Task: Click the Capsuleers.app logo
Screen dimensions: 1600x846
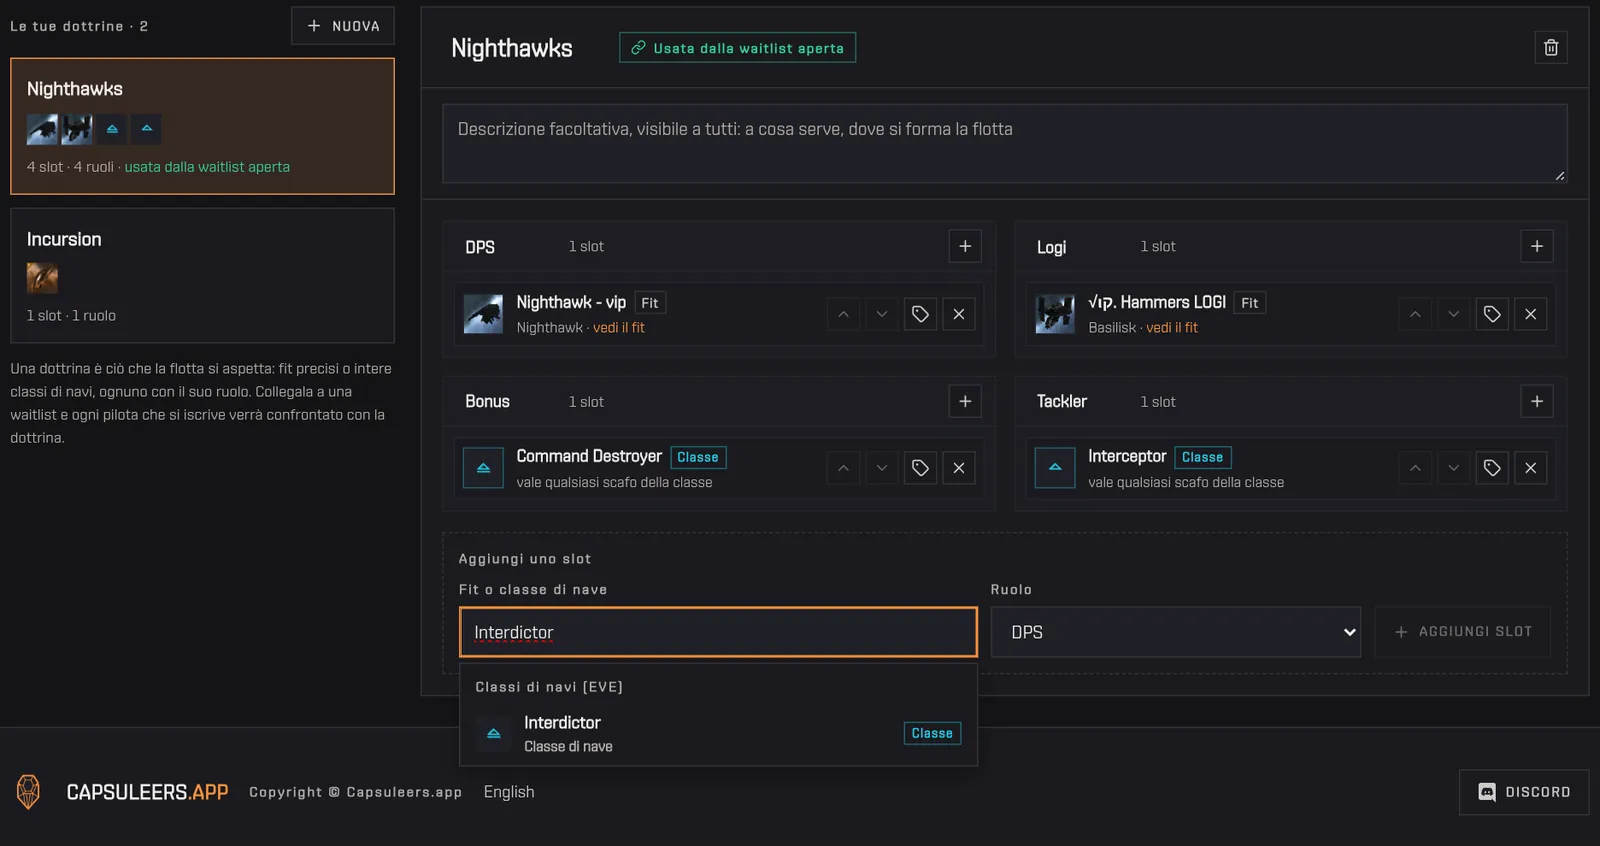Action: pyautogui.click(x=122, y=792)
